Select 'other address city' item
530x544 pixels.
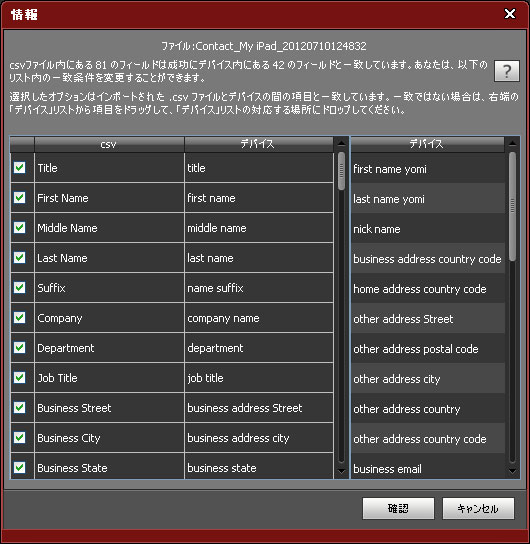pos(428,379)
